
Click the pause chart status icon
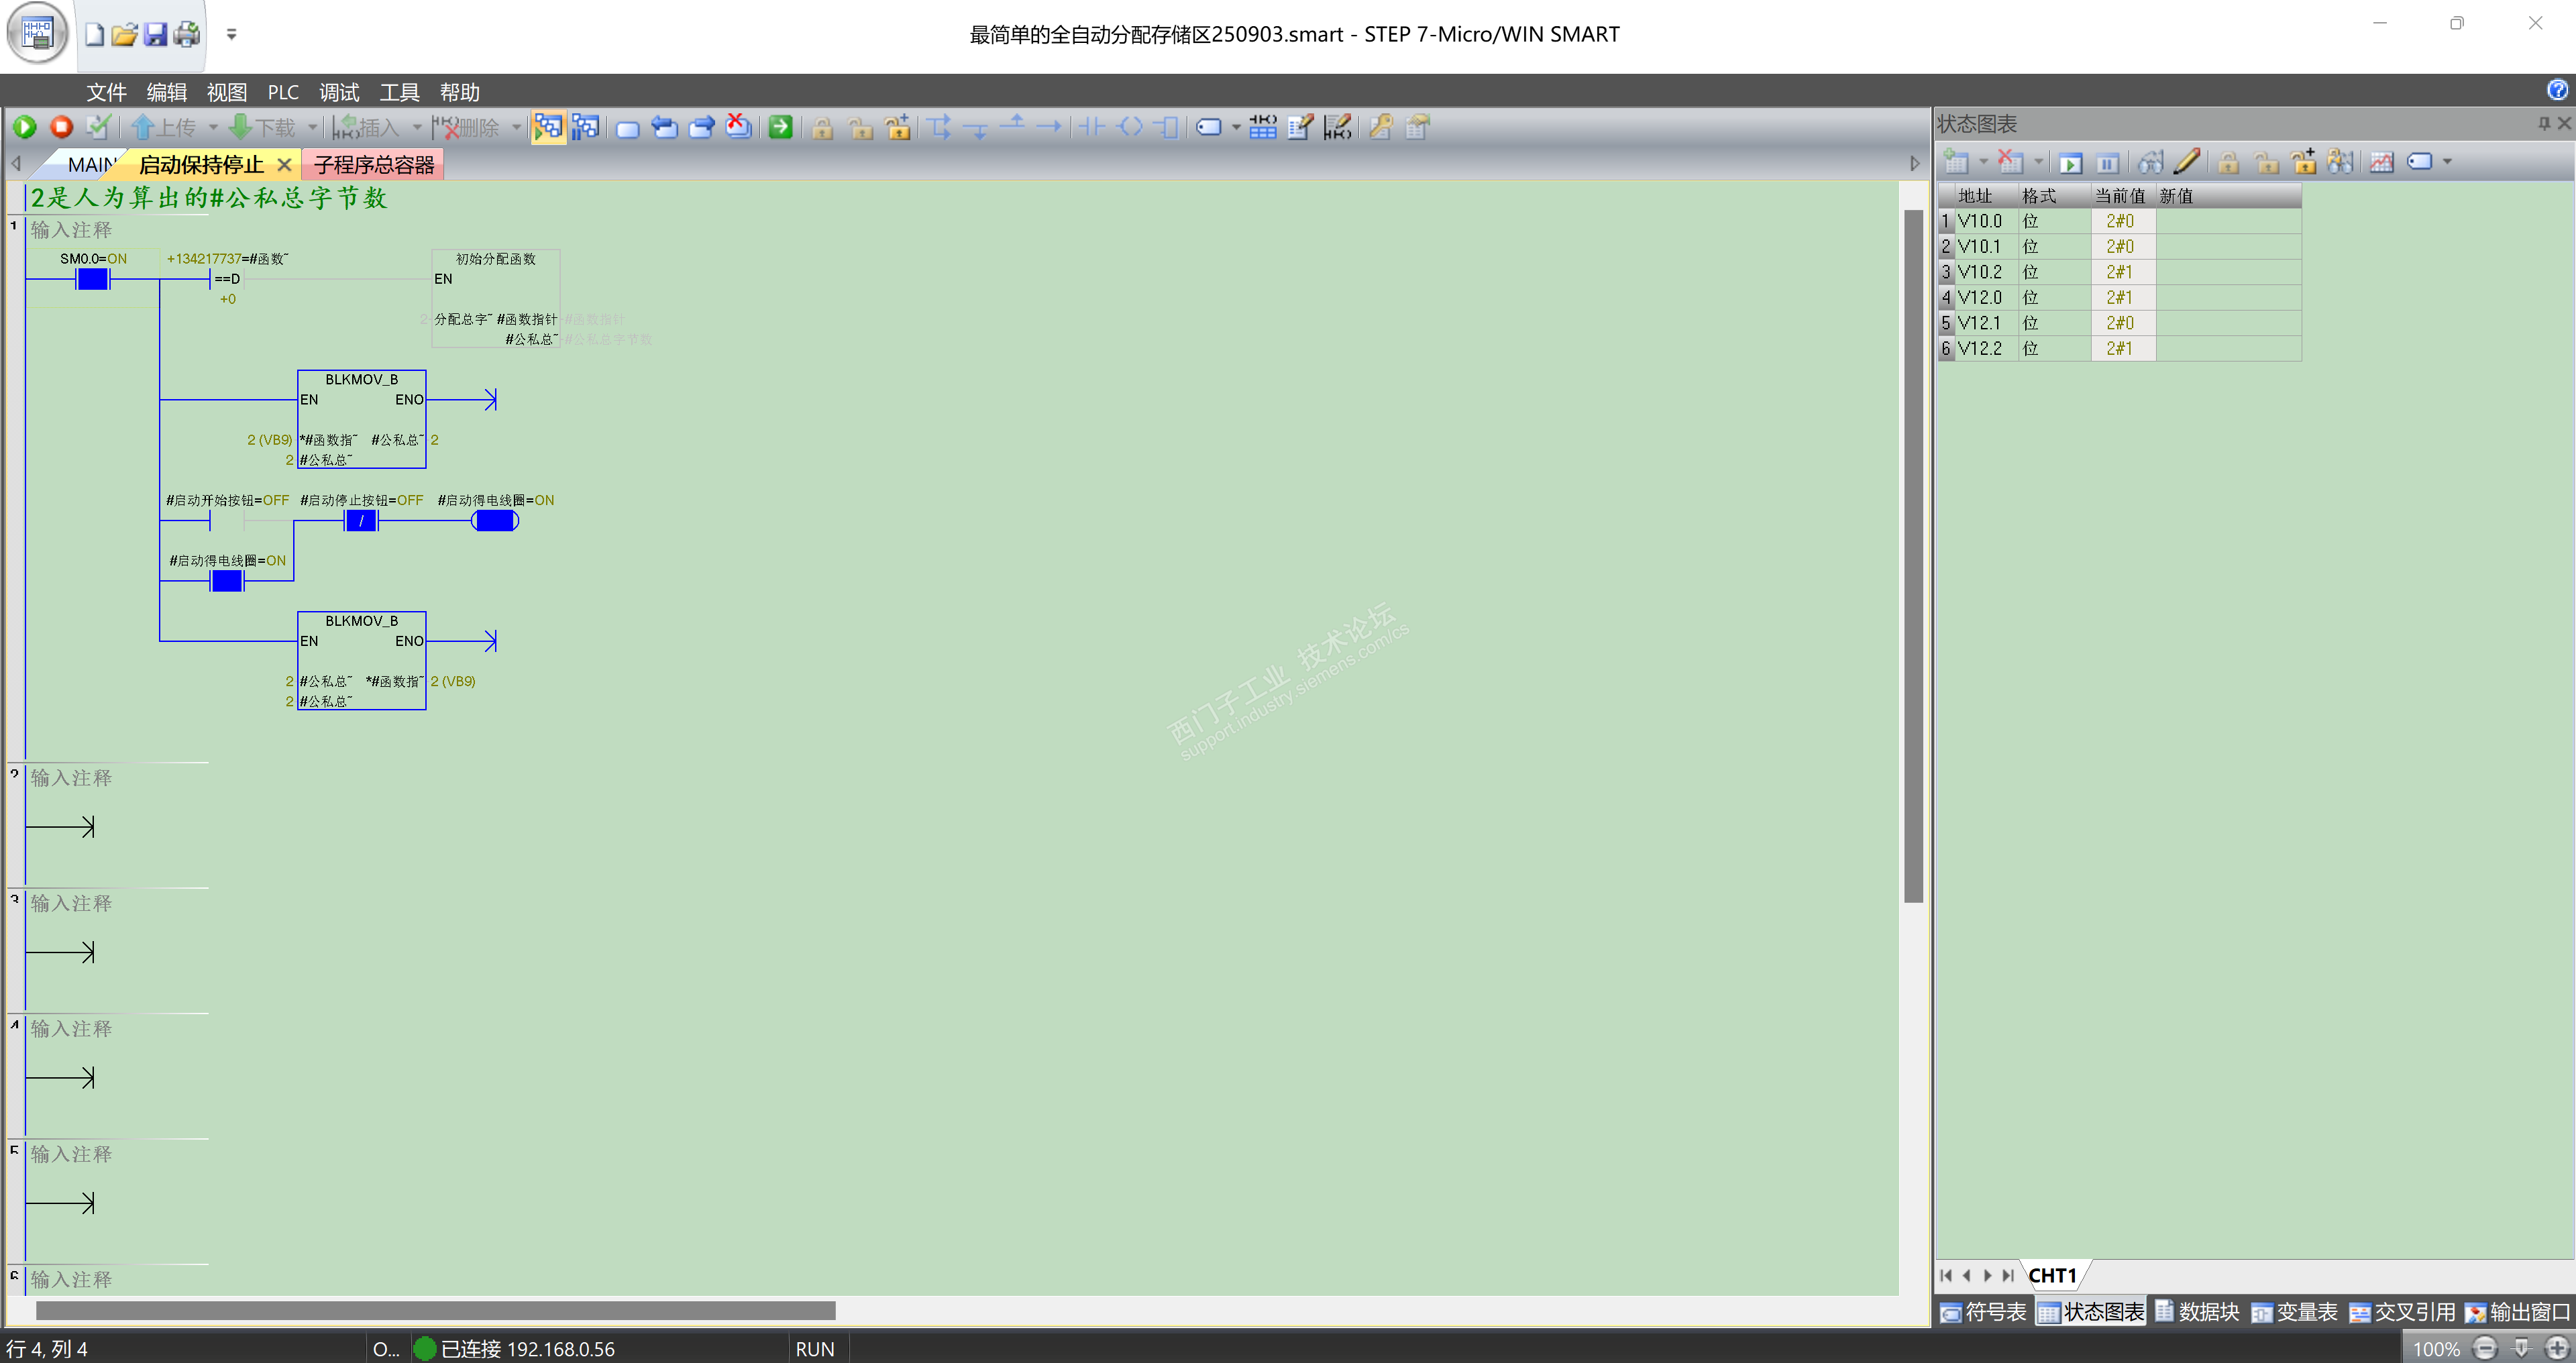2107,162
